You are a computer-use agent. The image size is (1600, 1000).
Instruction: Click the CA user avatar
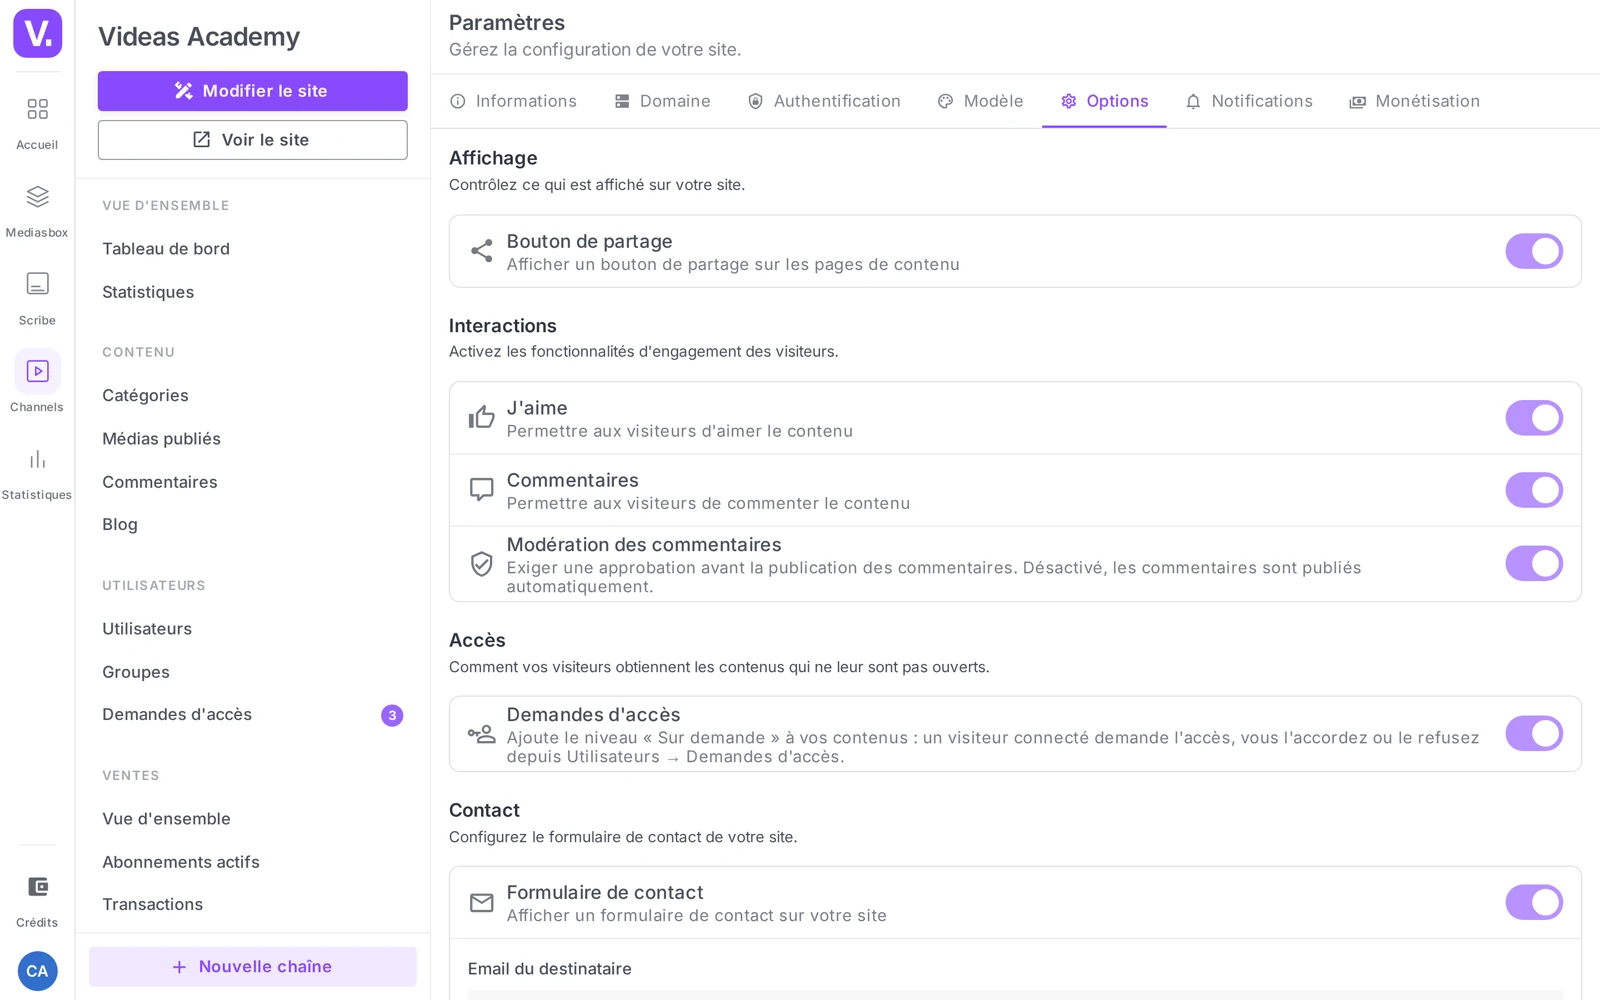[37, 971]
